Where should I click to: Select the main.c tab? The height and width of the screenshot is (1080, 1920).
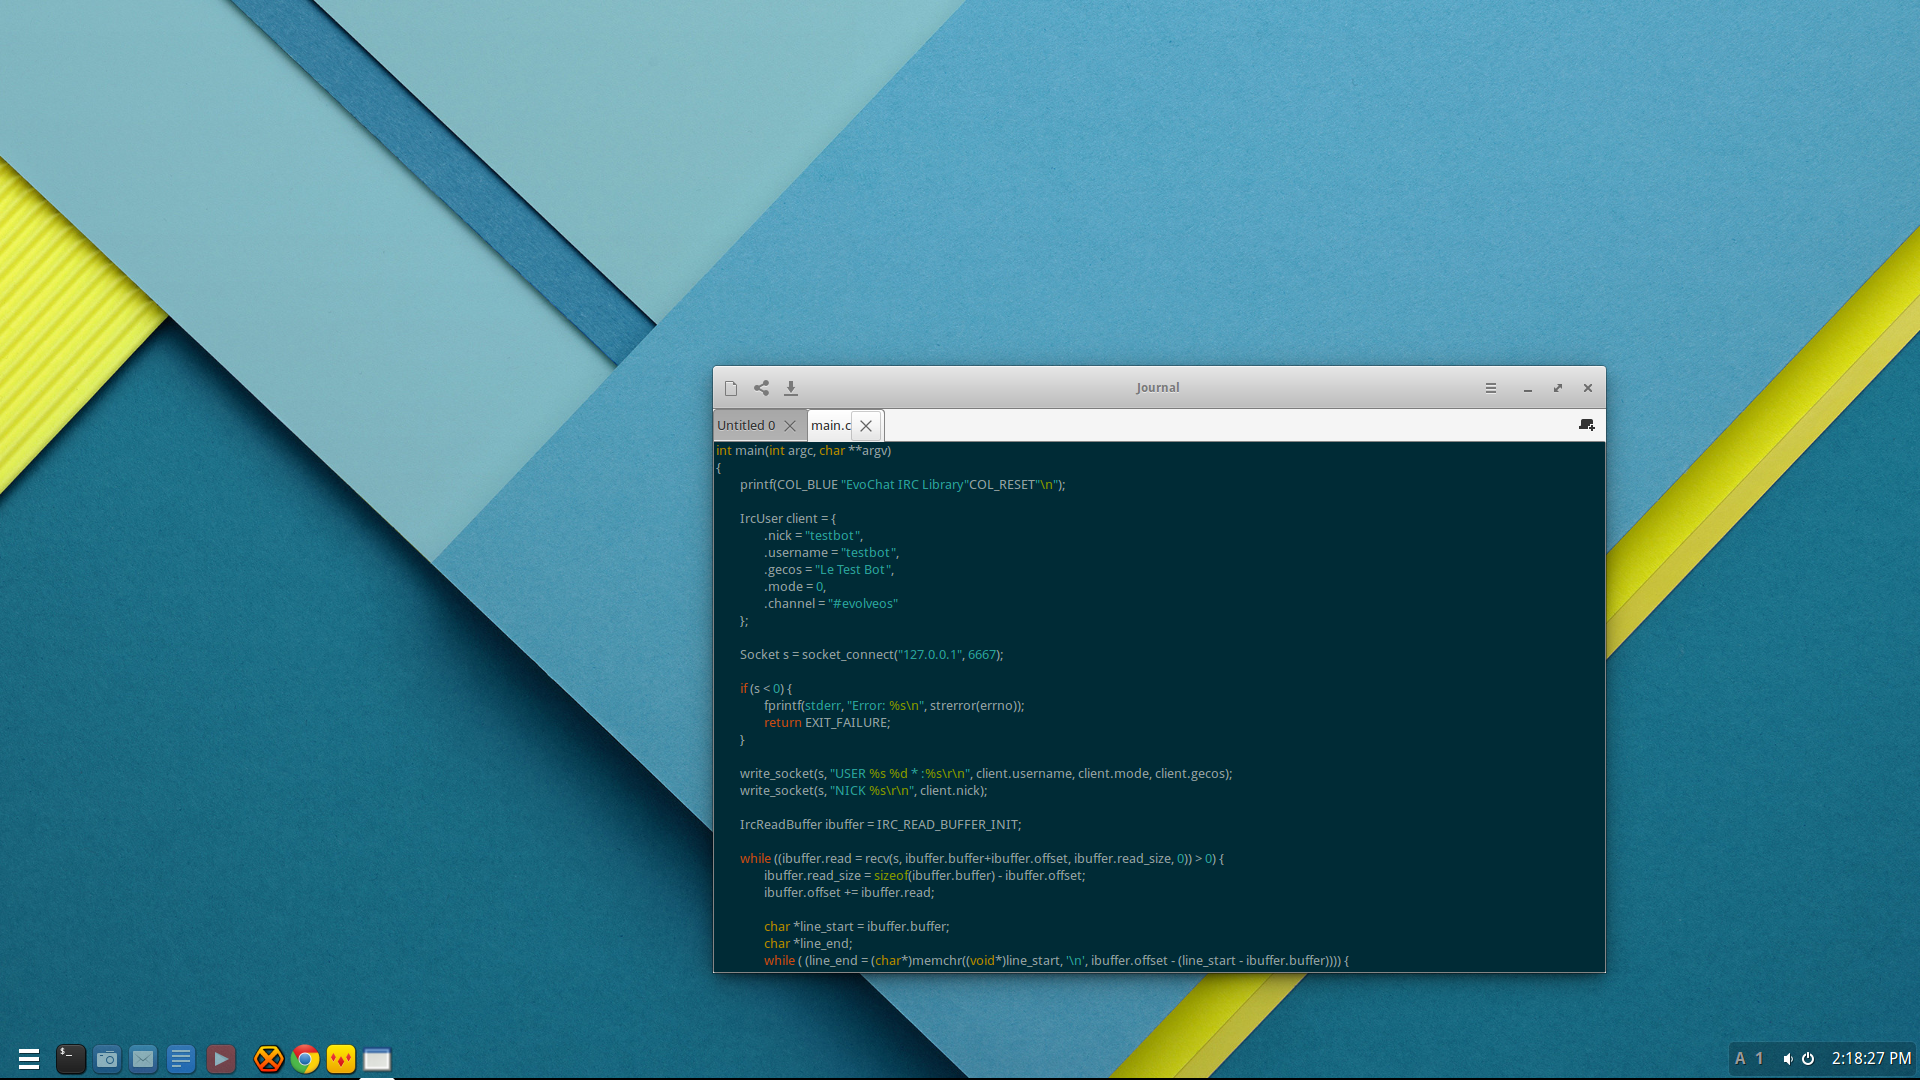pyautogui.click(x=831, y=425)
